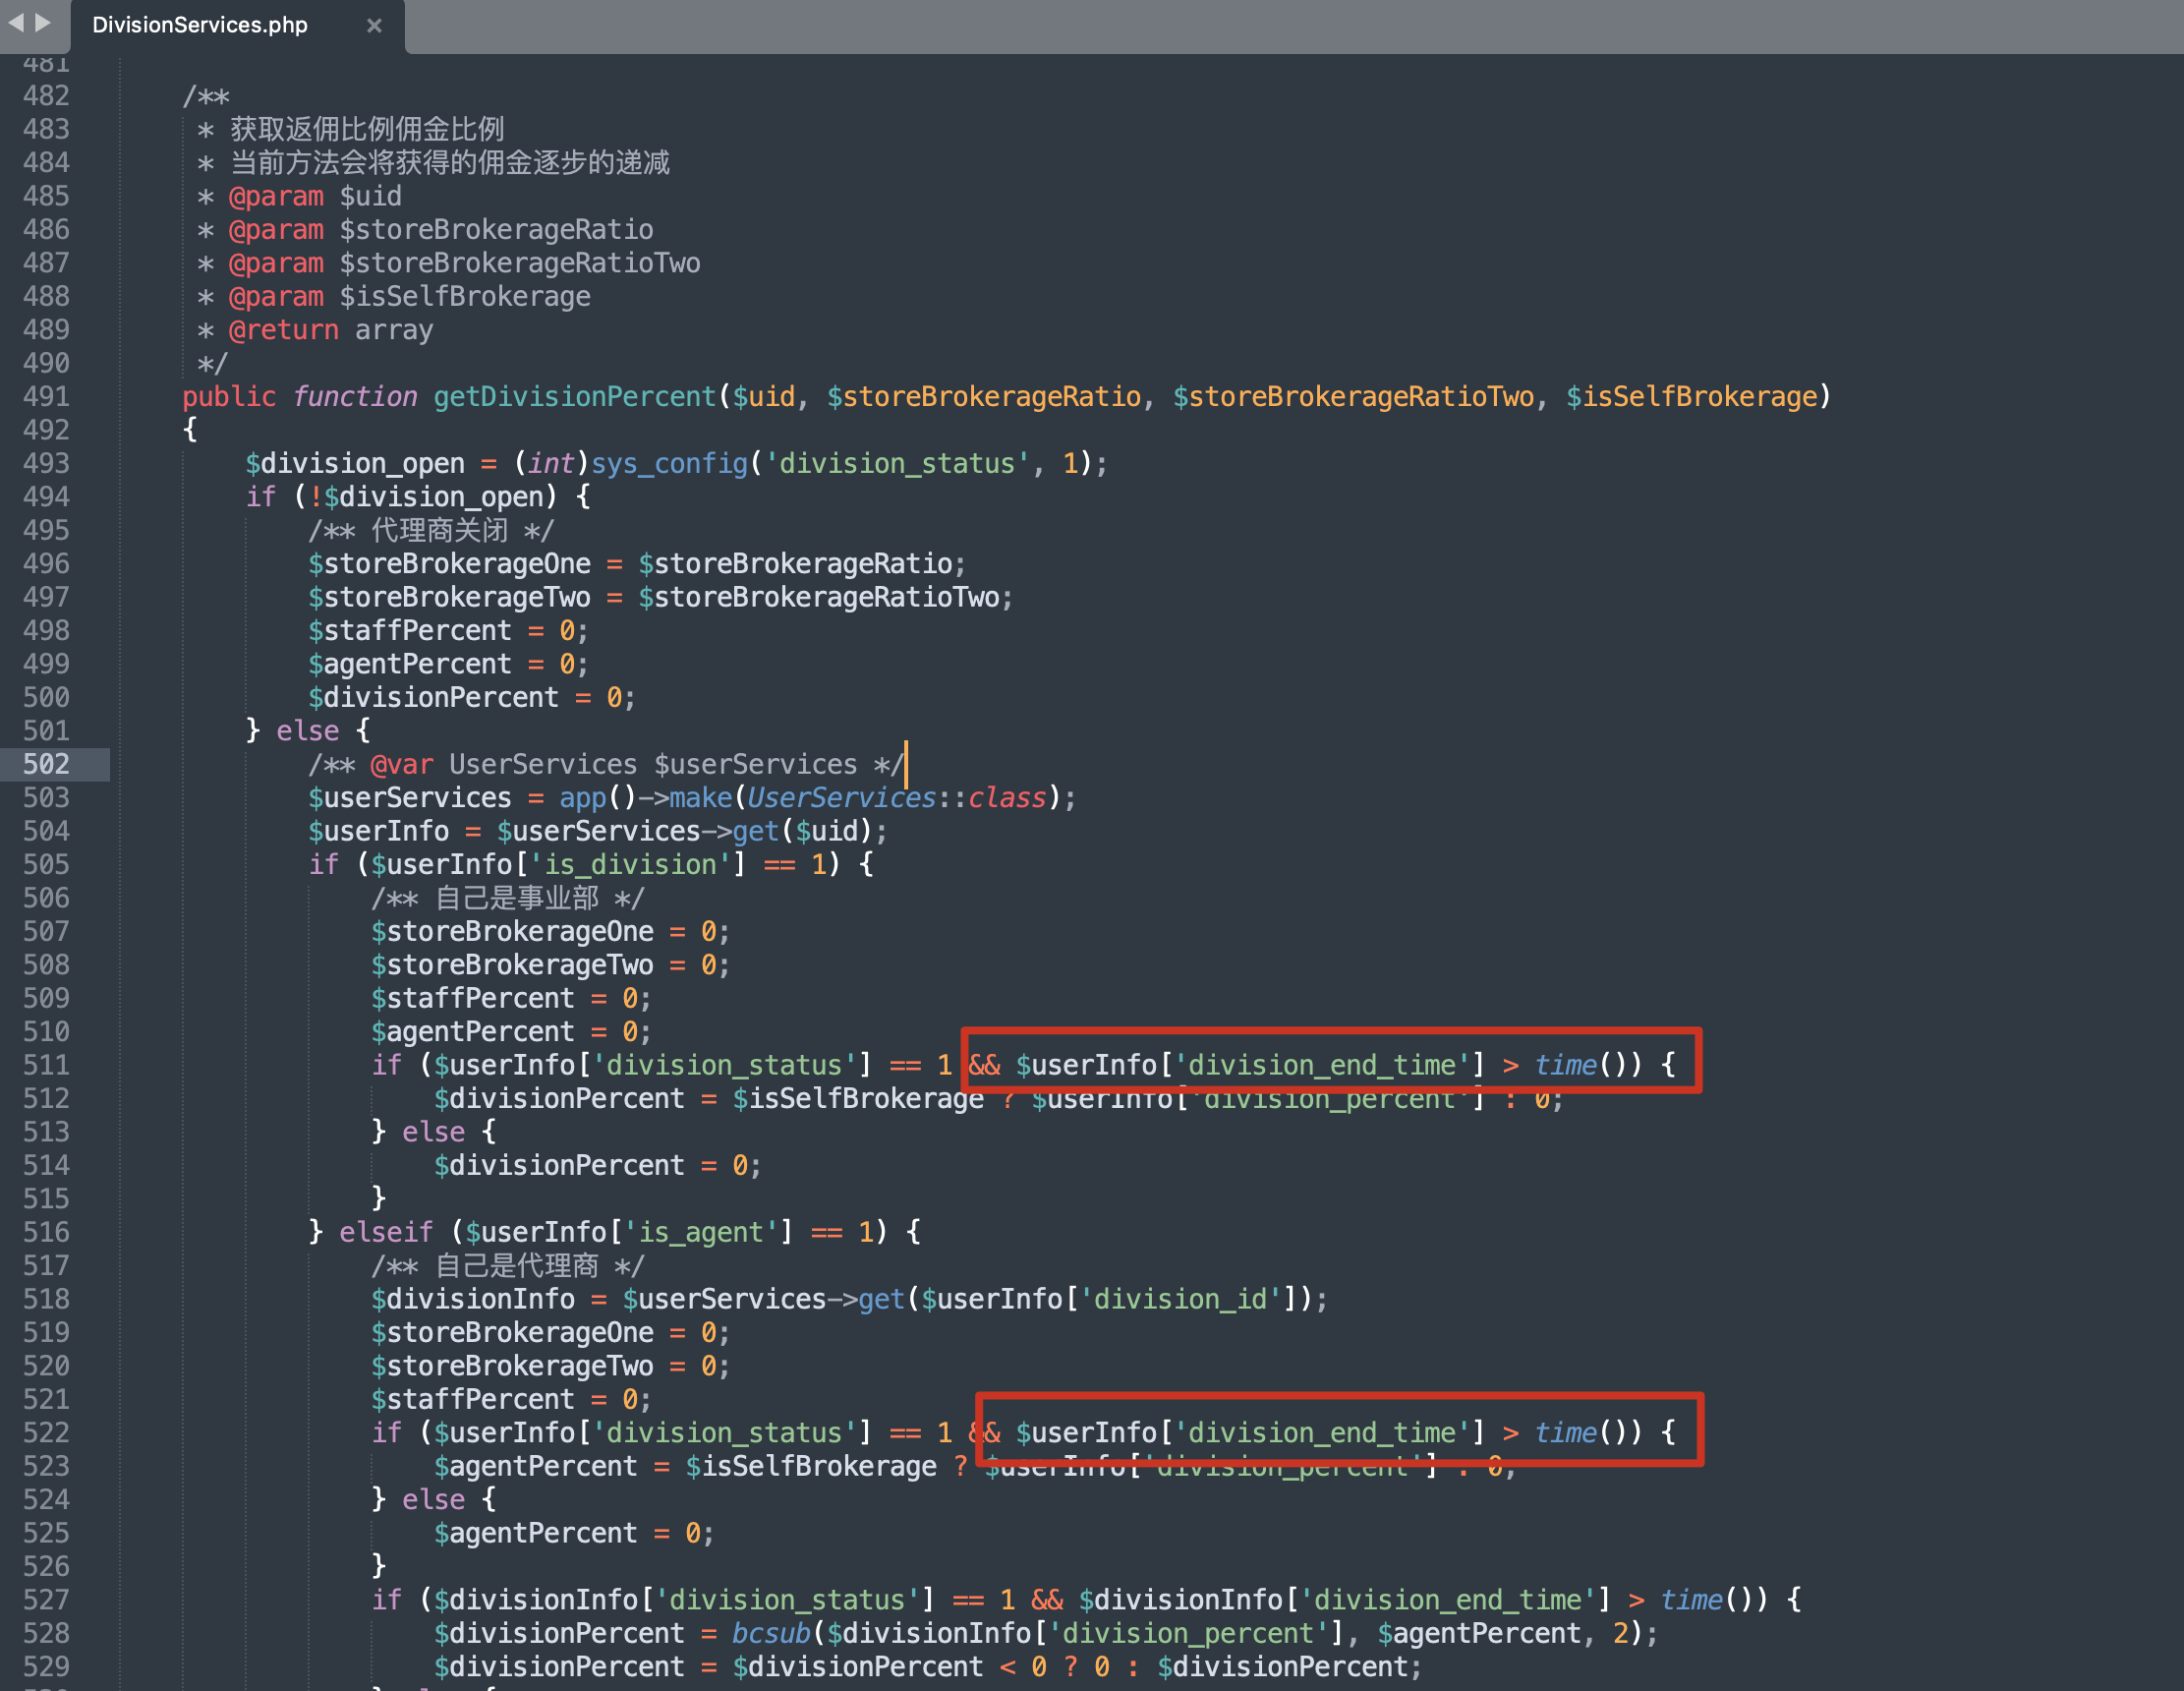Click the sys_config function call
Viewport: 2184px width, 1691px height.
[669, 464]
